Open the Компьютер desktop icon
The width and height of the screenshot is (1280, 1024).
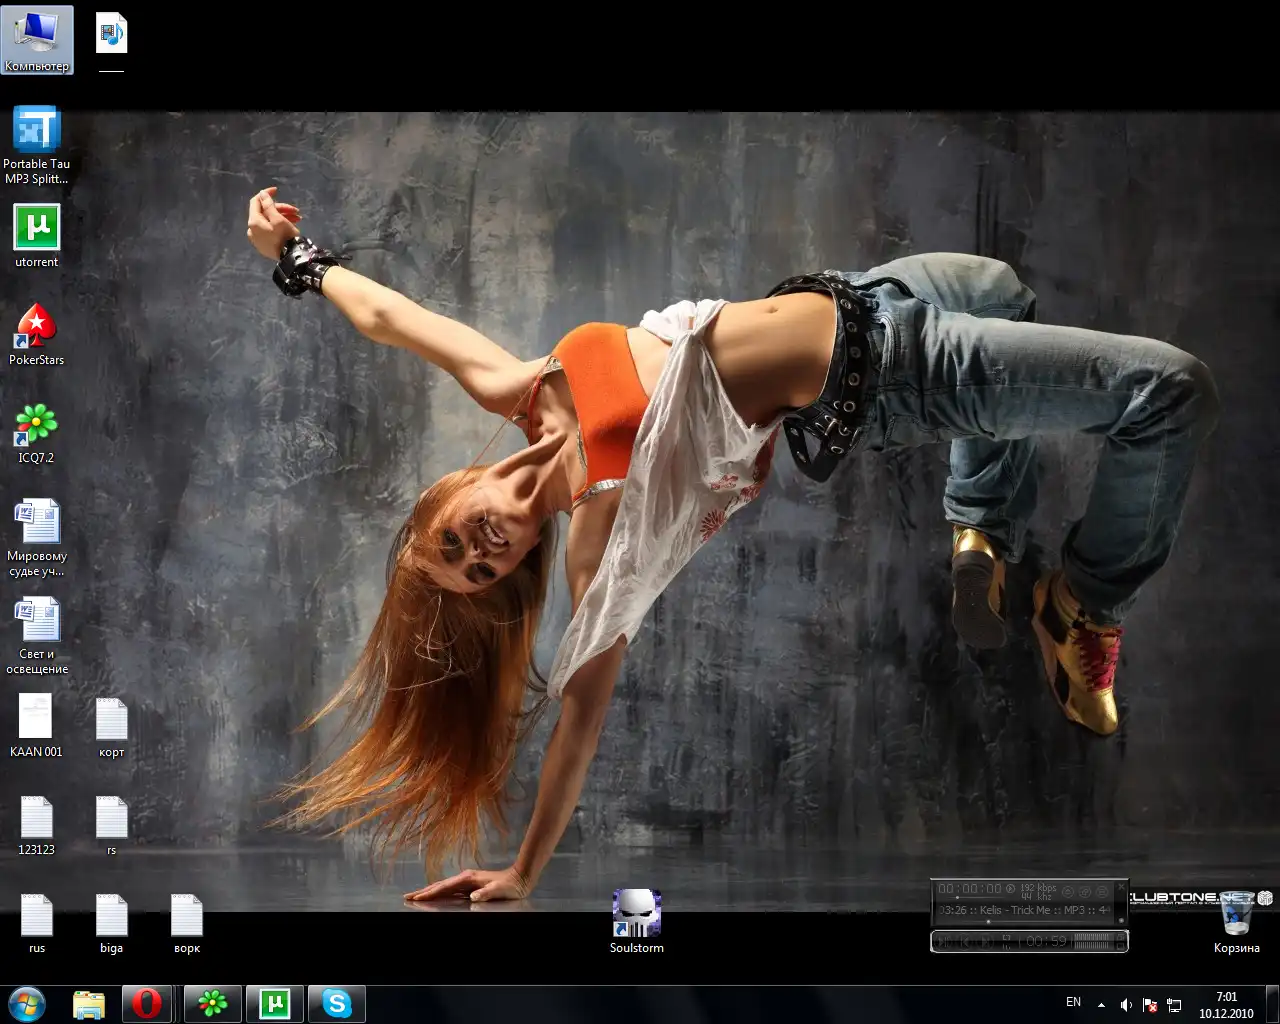[37, 33]
